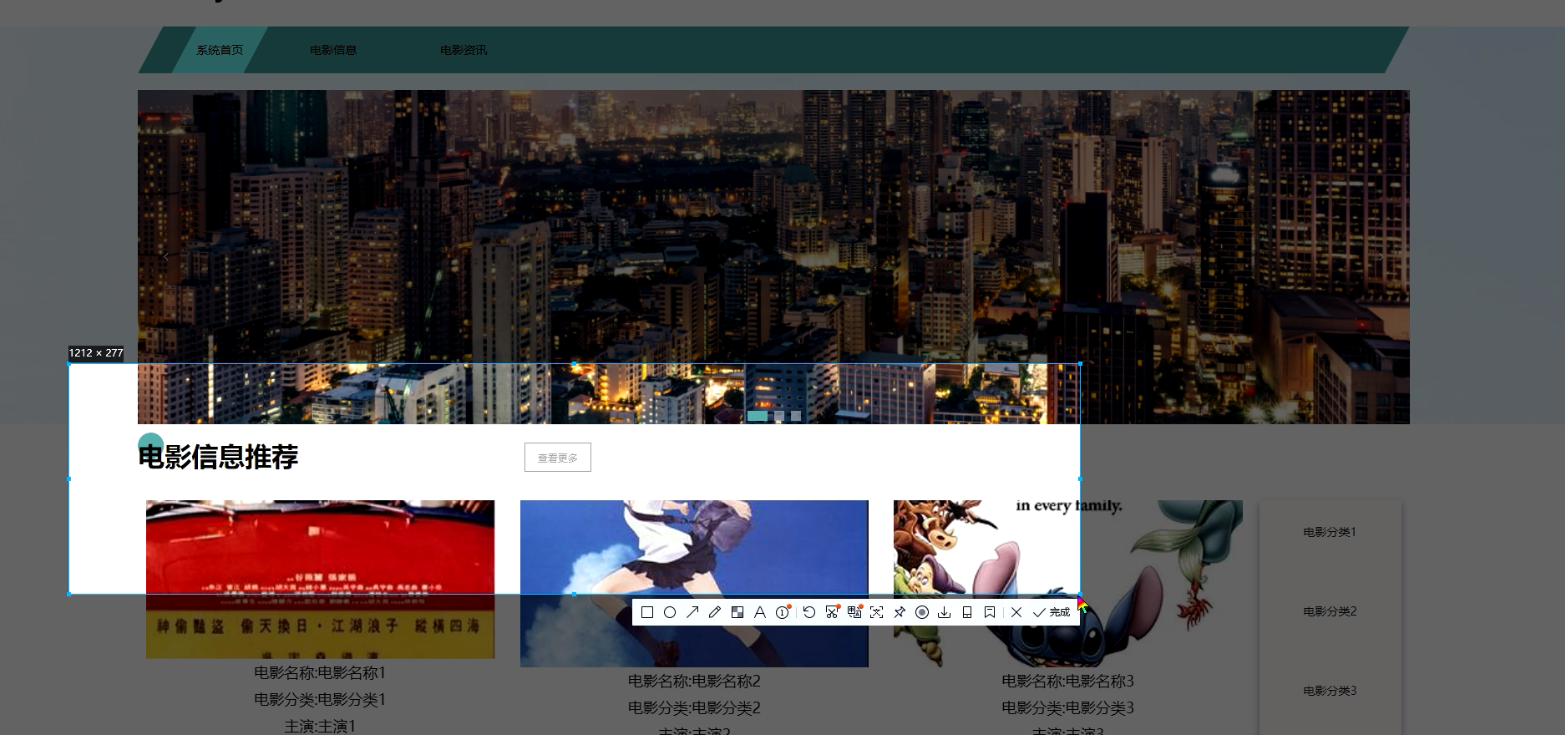
Task: Select the pencil drawing tool
Action: pyautogui.click(x=714, y=612)
